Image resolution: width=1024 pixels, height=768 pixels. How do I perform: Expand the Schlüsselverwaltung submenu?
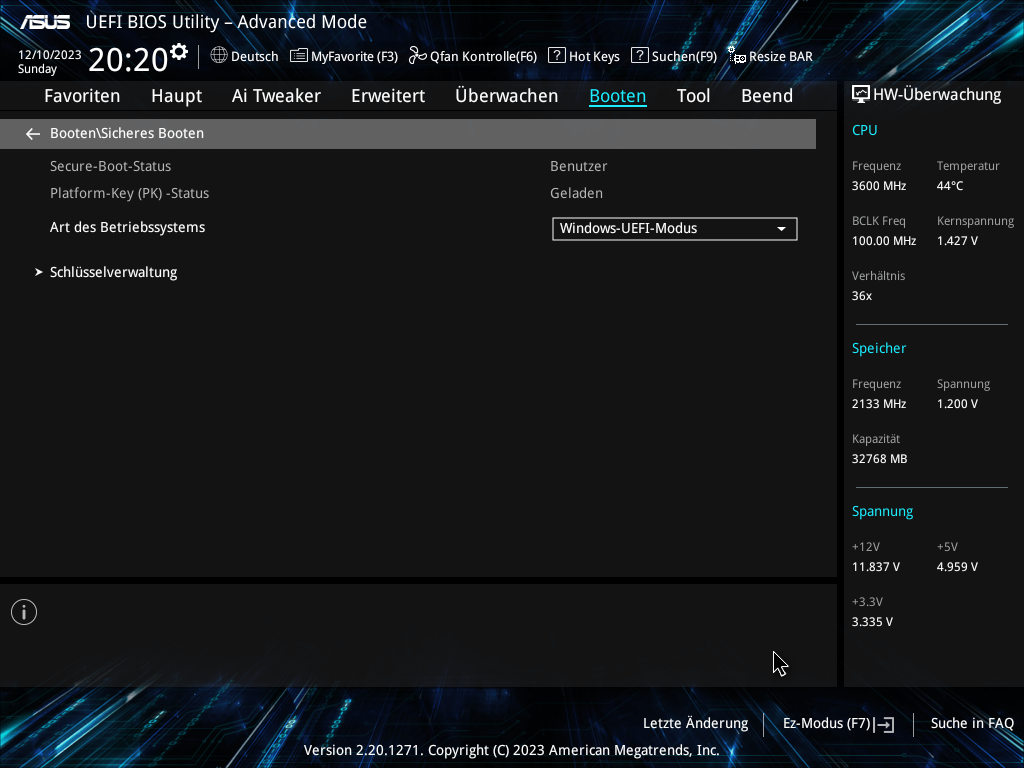click(113, 272)
